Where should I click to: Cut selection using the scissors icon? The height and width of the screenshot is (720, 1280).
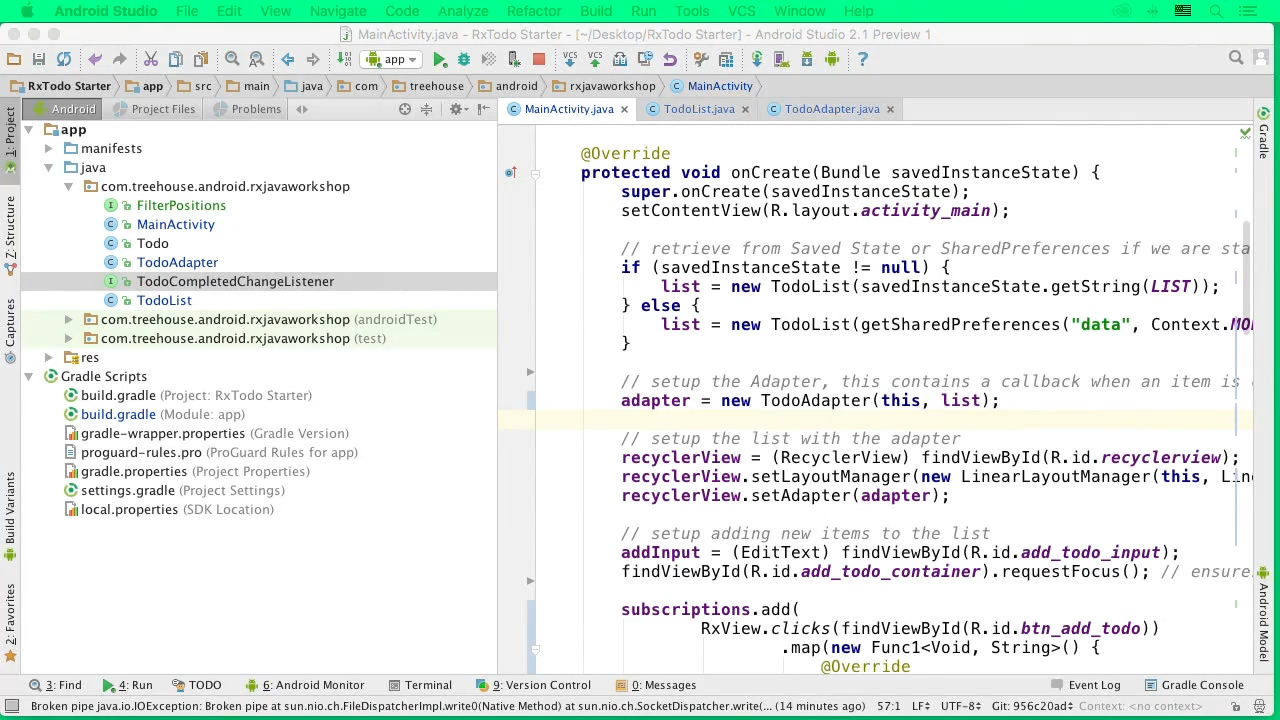click(x=151, y=59)
